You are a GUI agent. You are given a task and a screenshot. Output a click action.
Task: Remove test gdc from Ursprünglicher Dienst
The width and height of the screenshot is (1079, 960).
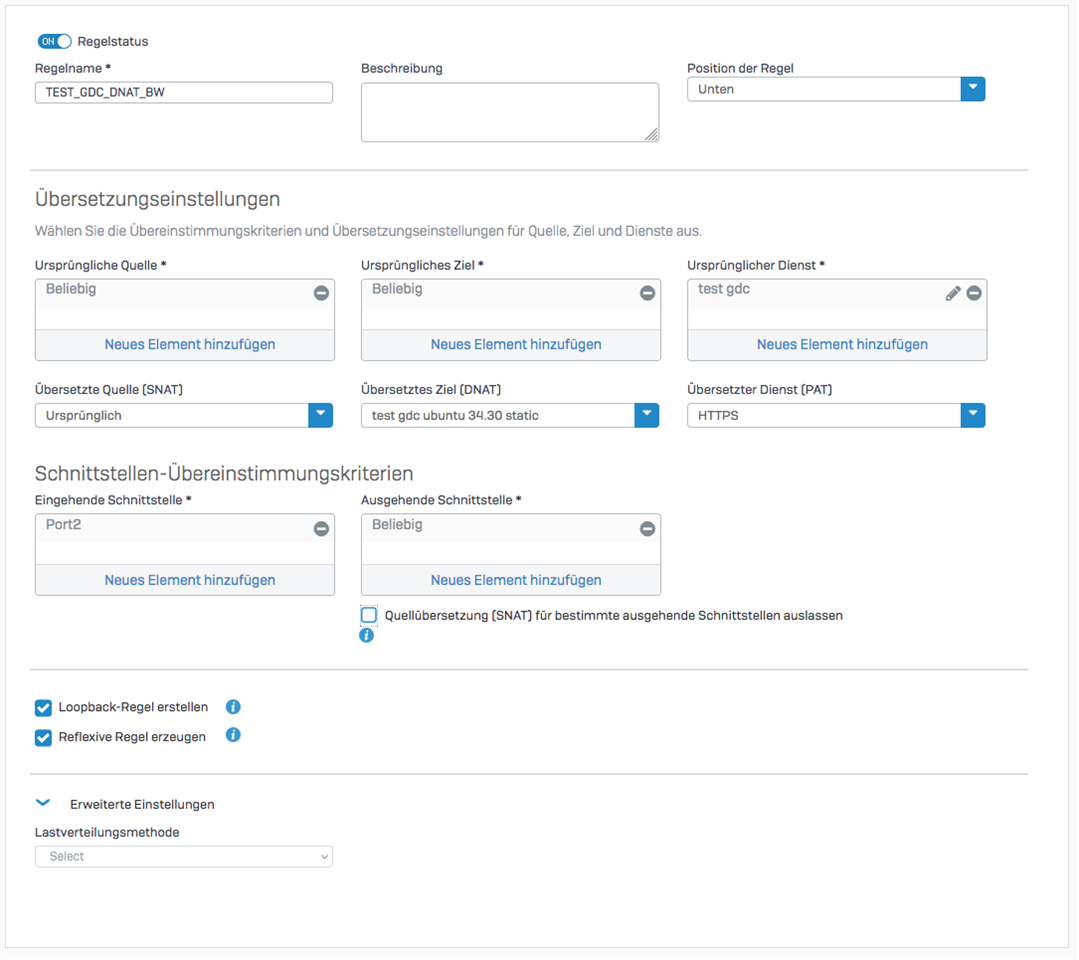pyautogui.click(x=973, y=293)
